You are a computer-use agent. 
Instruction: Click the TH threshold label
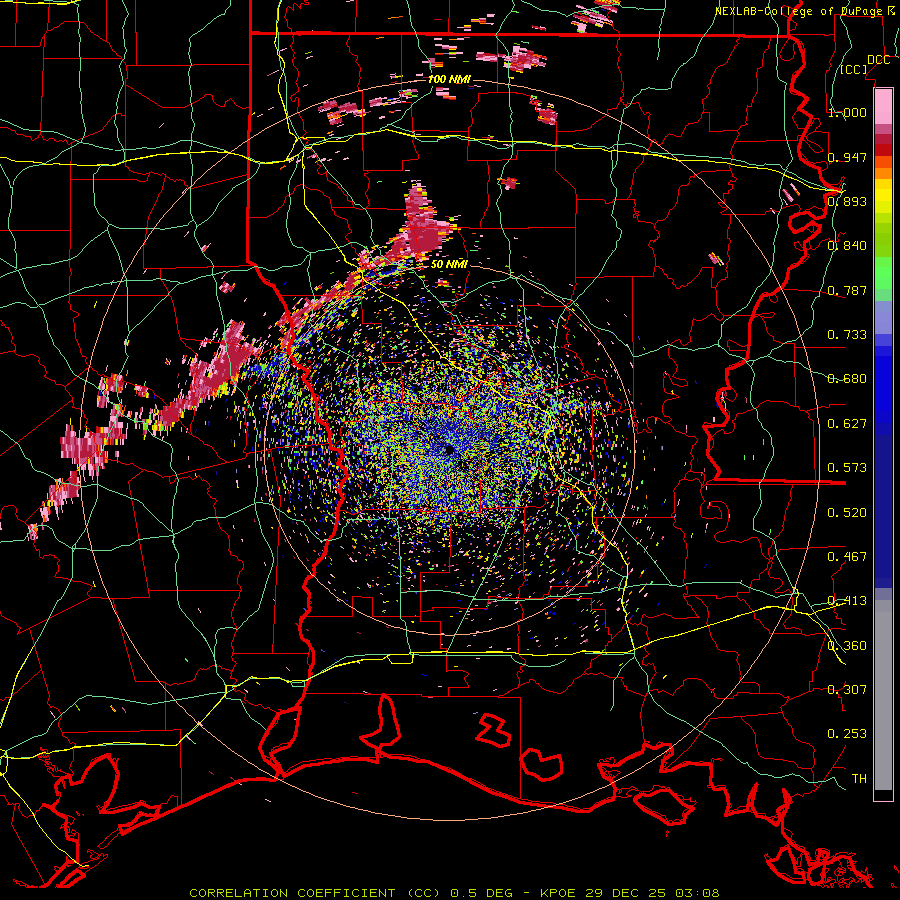click(859, 779)
